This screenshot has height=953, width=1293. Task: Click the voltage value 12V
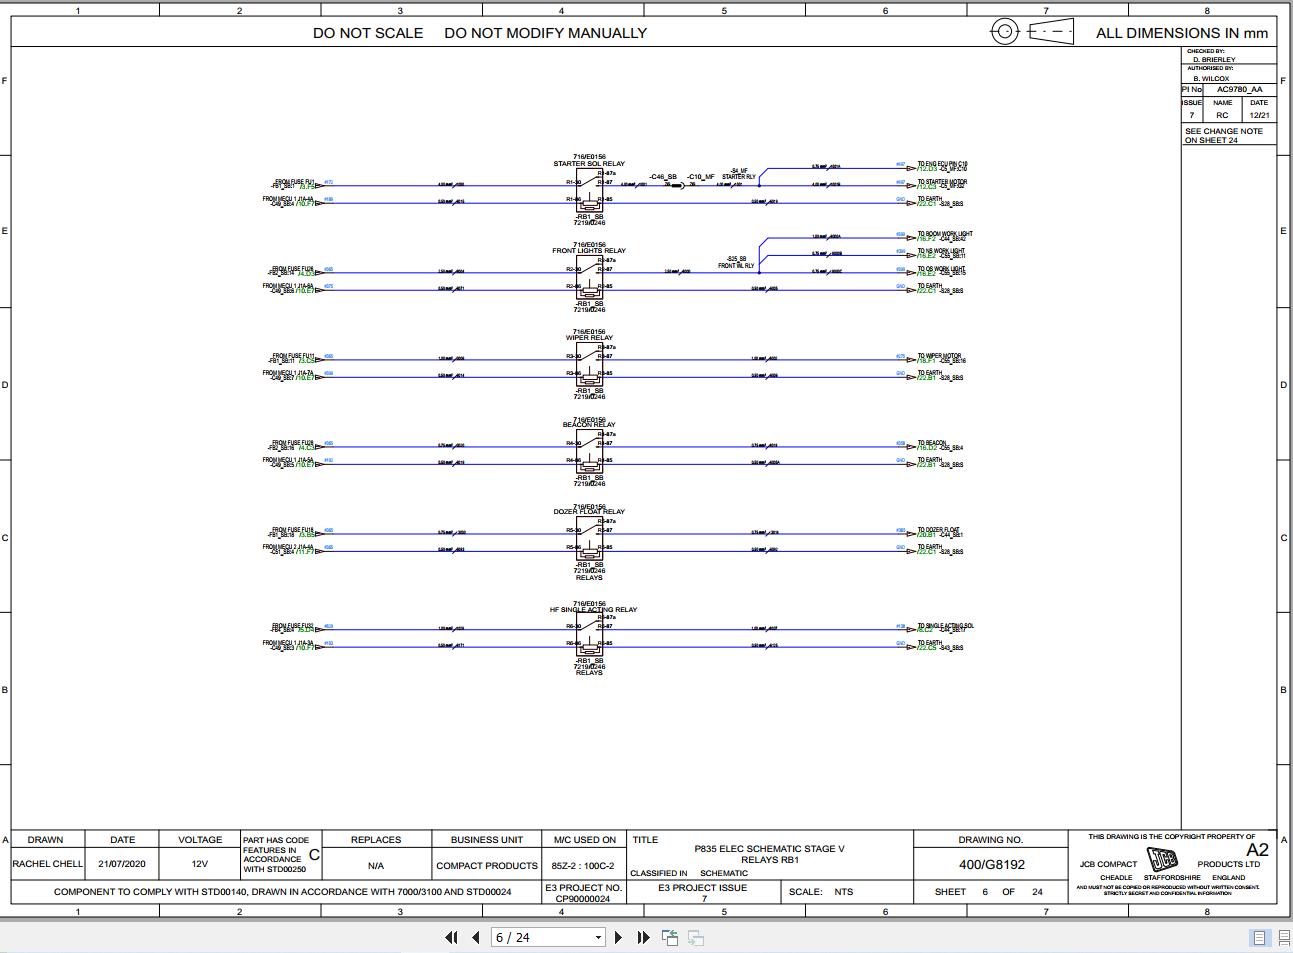click(200, 864)
